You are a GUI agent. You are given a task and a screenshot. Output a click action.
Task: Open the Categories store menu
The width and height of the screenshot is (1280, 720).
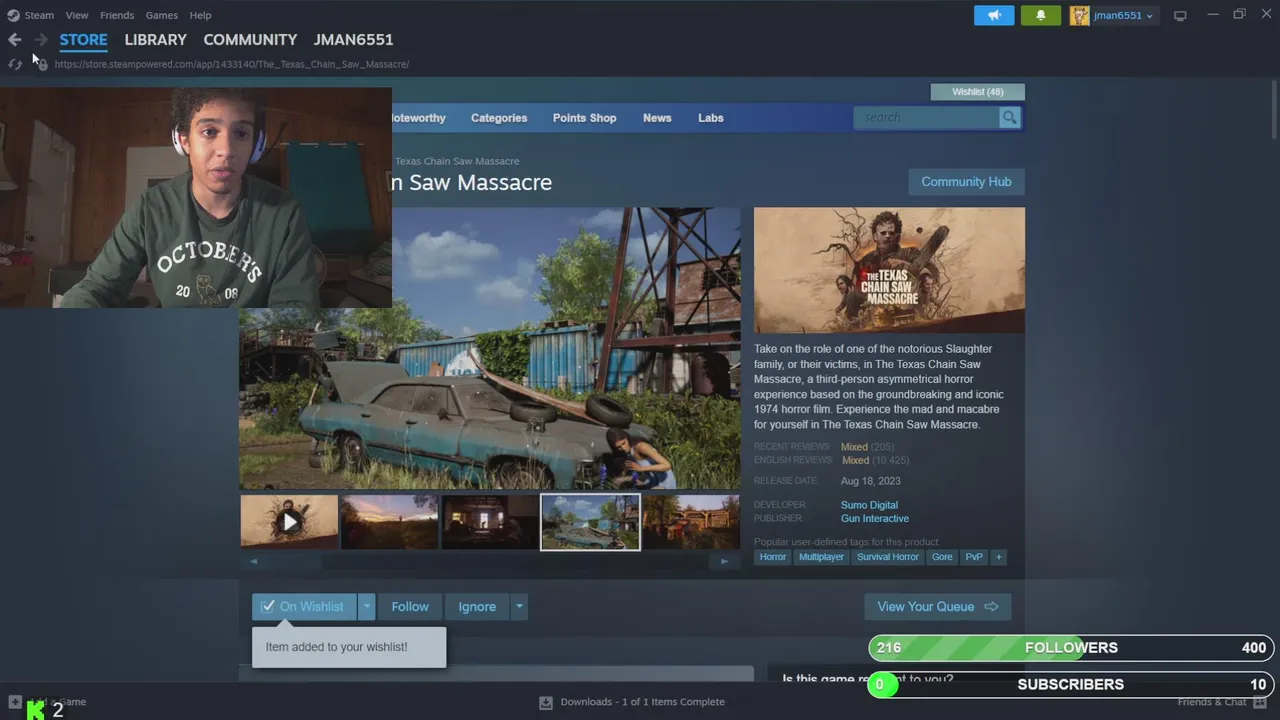click(499, 118)
